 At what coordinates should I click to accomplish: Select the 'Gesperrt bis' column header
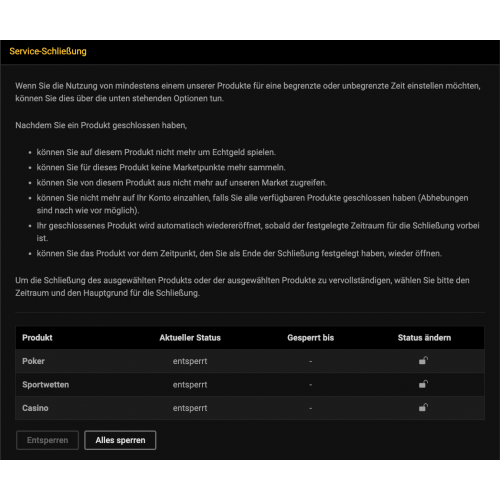(311, 338)
